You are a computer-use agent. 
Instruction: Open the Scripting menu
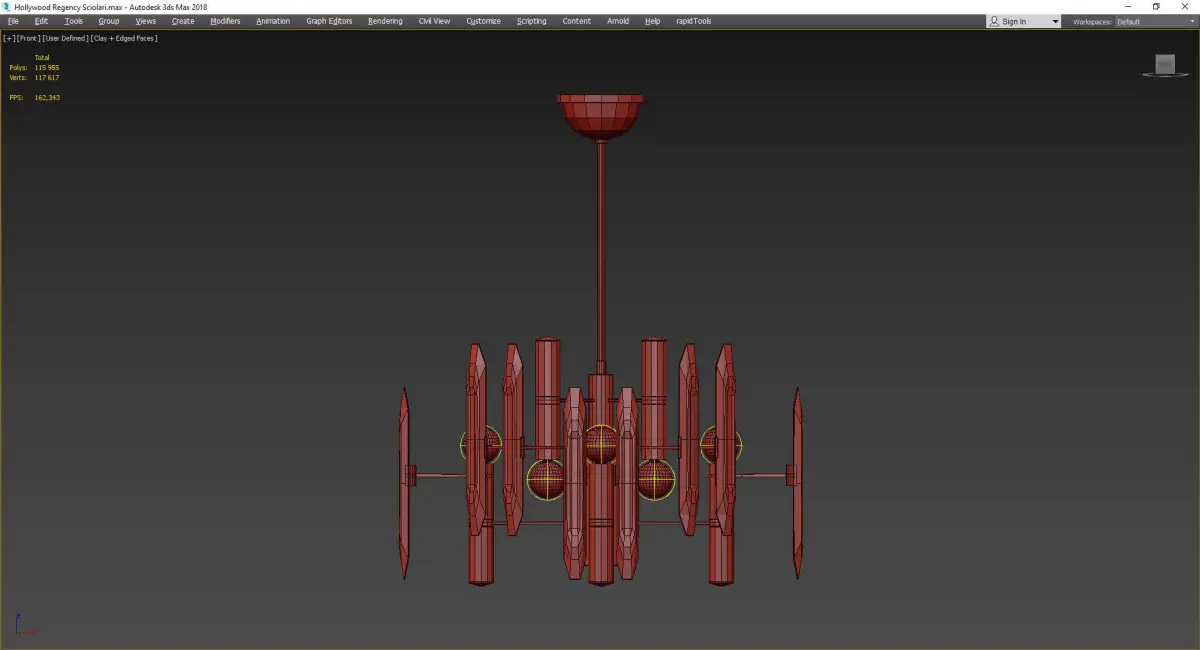click(532, 21)
